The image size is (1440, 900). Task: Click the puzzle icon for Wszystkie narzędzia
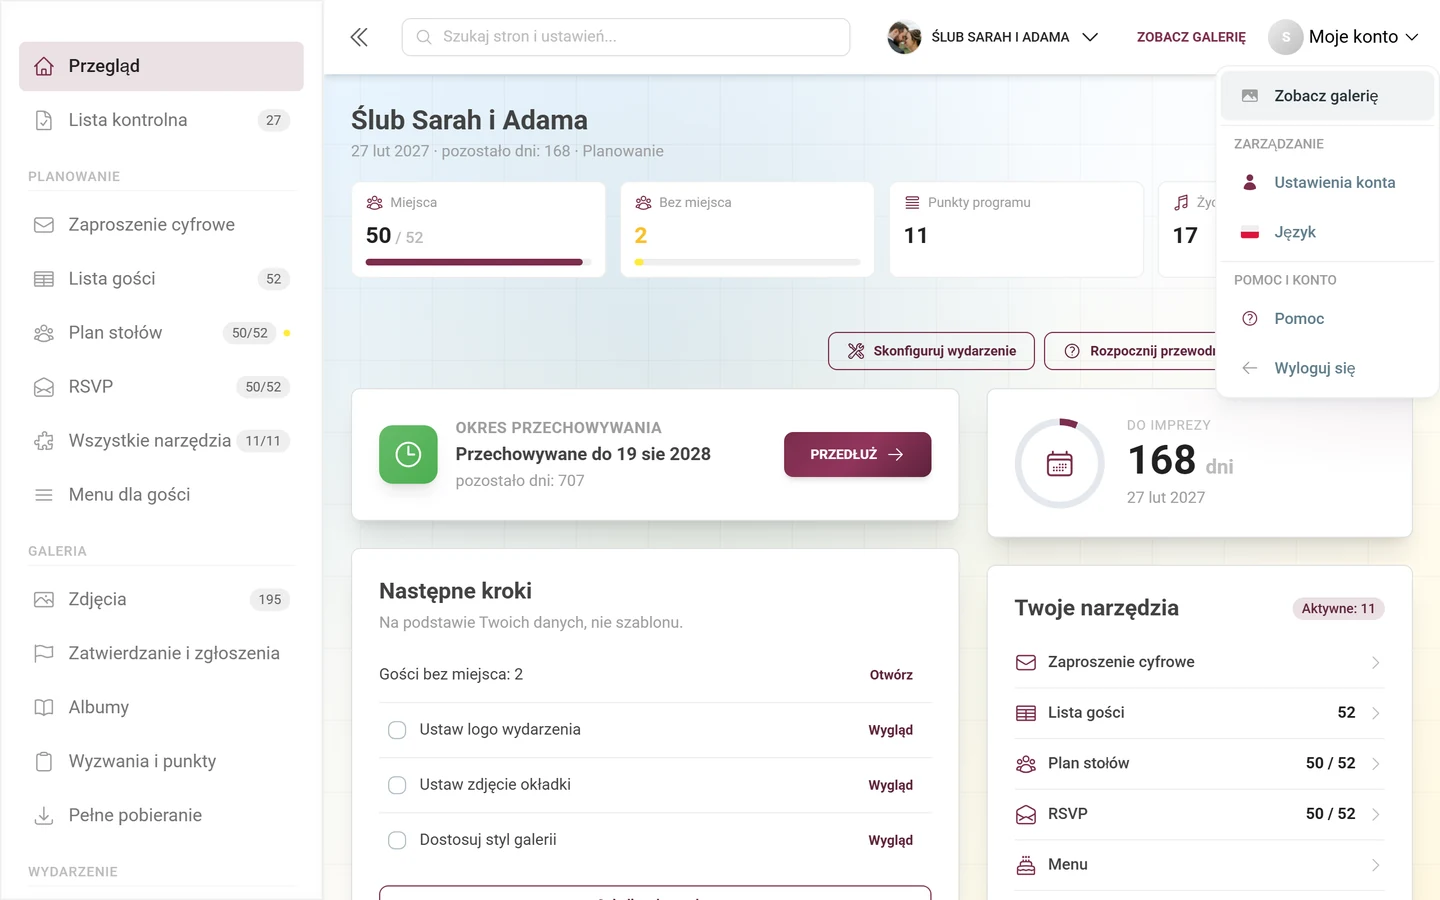[x=44, y=441]
